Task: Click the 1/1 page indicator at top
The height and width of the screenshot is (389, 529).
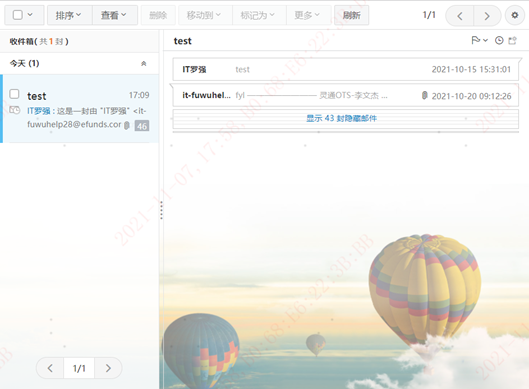Action: (x=429, y=15)
